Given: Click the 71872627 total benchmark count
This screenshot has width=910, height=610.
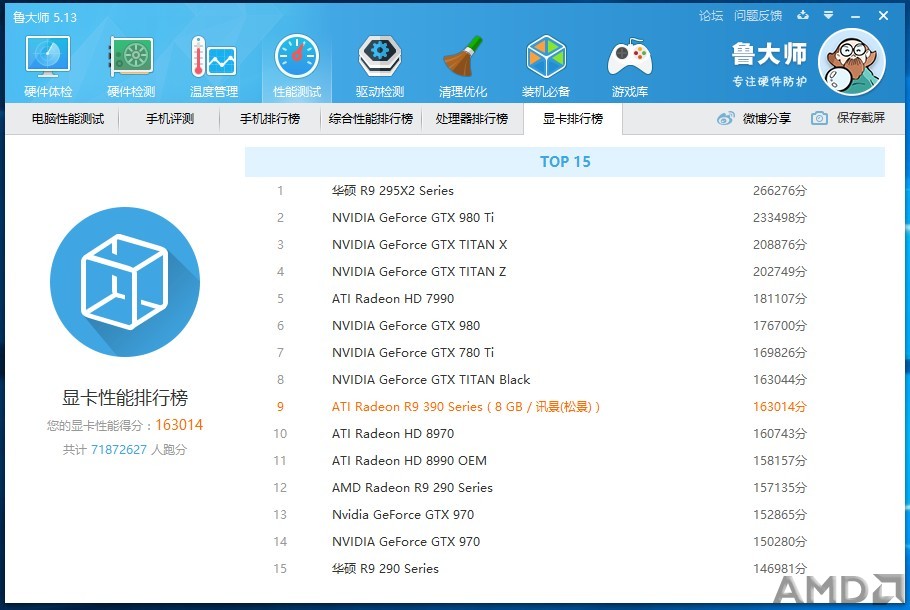Looking at the screenshot, I should [x=118, y=450].
